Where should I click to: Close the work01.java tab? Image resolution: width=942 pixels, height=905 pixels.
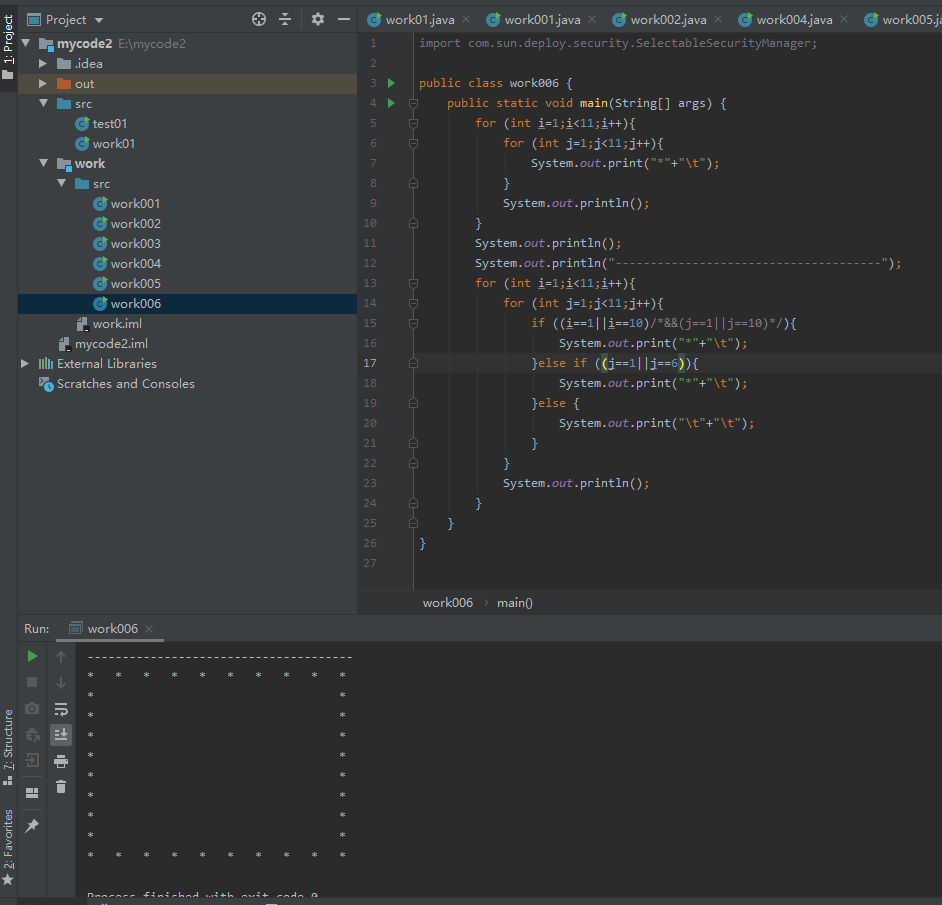466,20
